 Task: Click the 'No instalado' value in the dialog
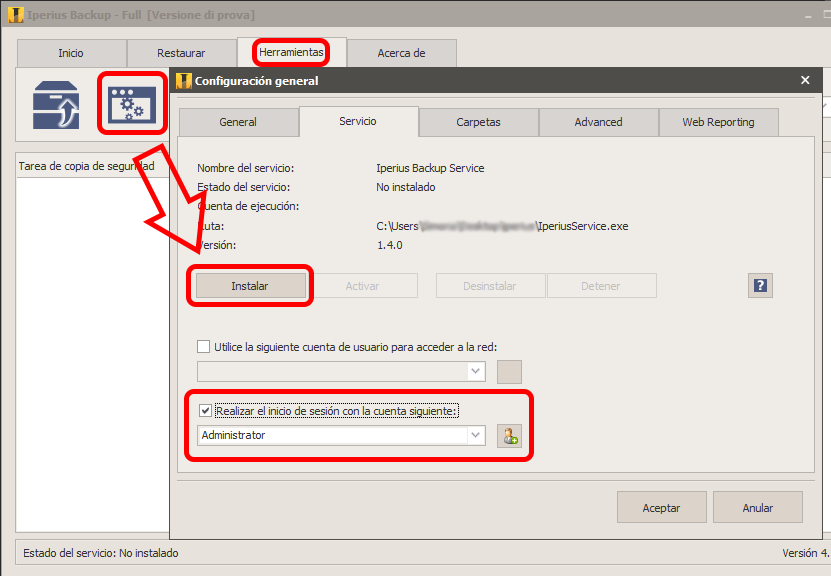[406, 187]
